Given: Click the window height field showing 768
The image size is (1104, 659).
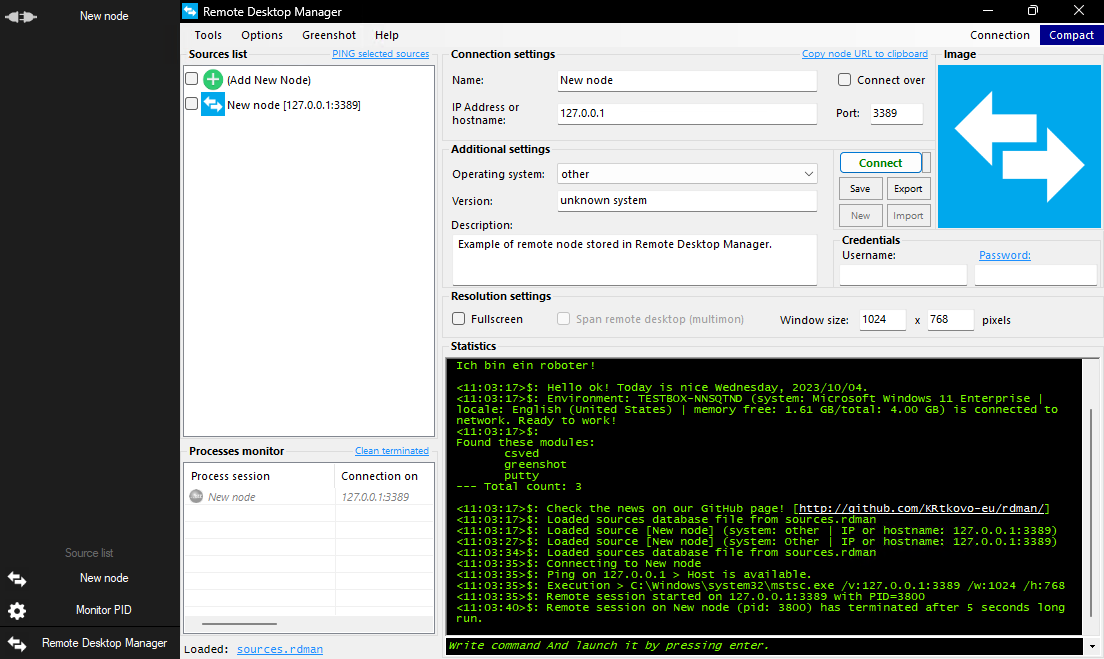Looking at the screenshot, I should pyautogui.click(x=951, y=320).
